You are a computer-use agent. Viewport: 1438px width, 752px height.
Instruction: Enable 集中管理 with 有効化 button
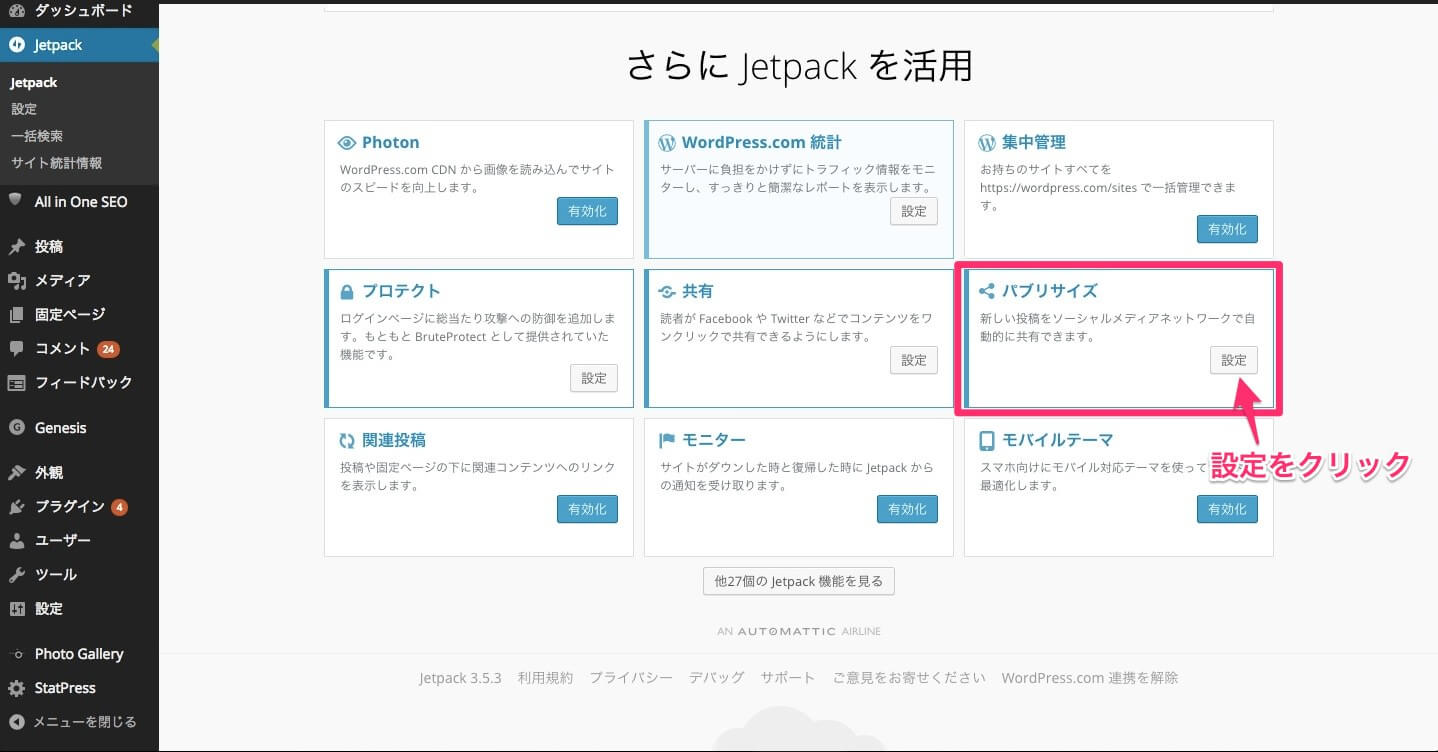[1227, 229]
